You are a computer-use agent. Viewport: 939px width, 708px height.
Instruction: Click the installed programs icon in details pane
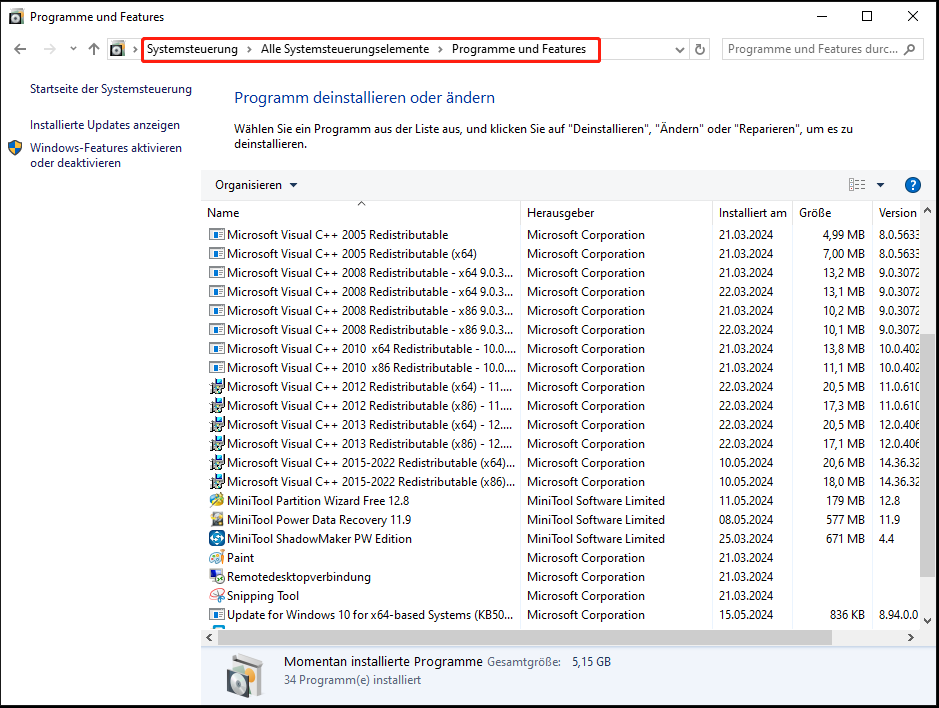(x=244, y=675)
